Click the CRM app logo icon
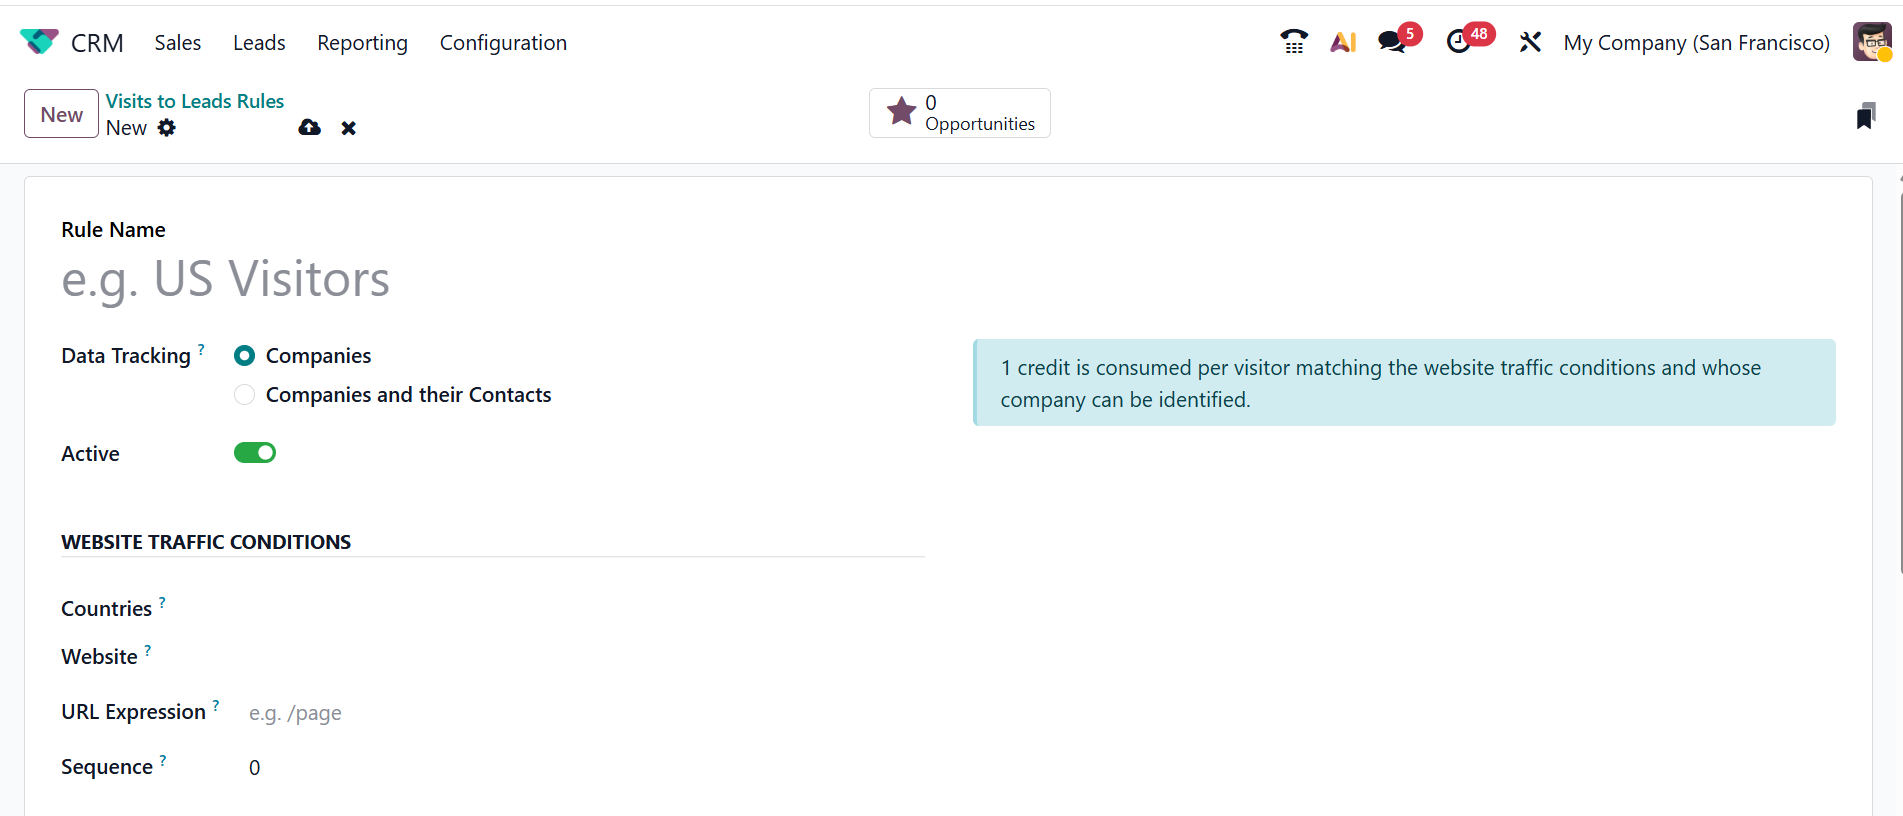 (39, 42)
